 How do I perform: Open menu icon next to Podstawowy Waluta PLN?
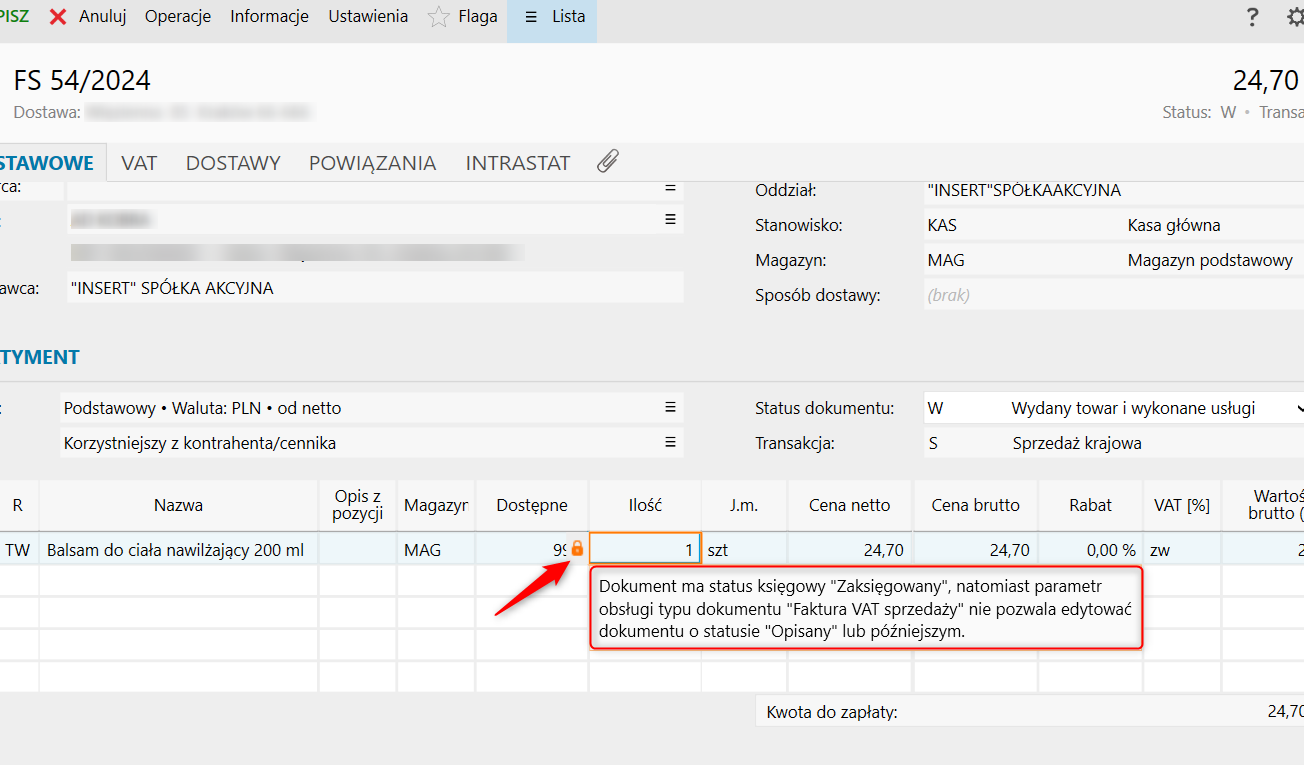671,408
